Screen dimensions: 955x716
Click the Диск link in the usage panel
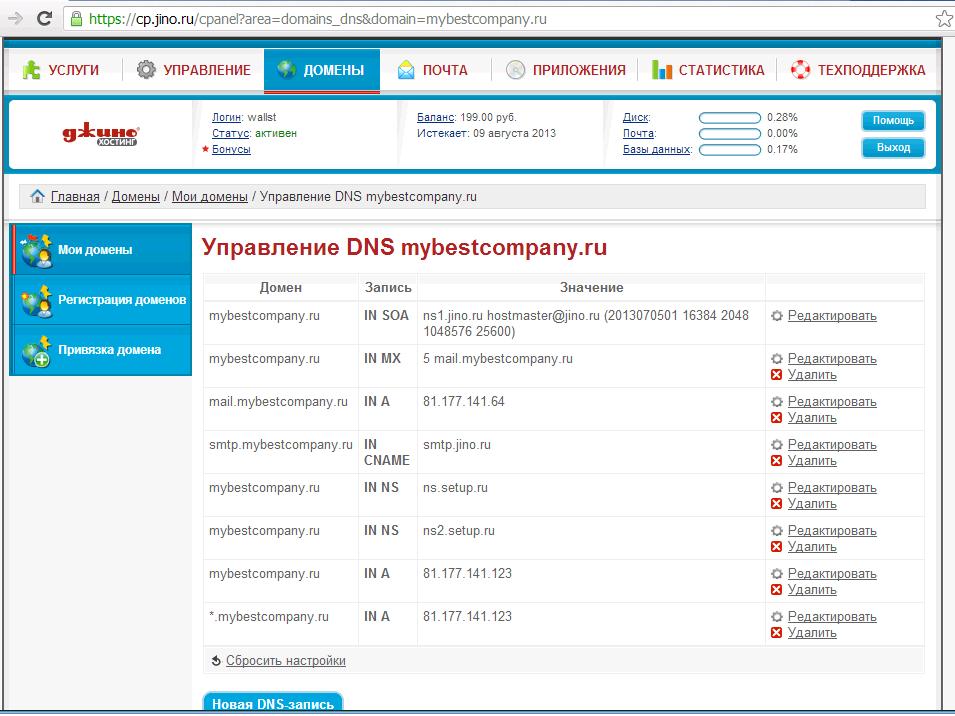click(636, 118)
